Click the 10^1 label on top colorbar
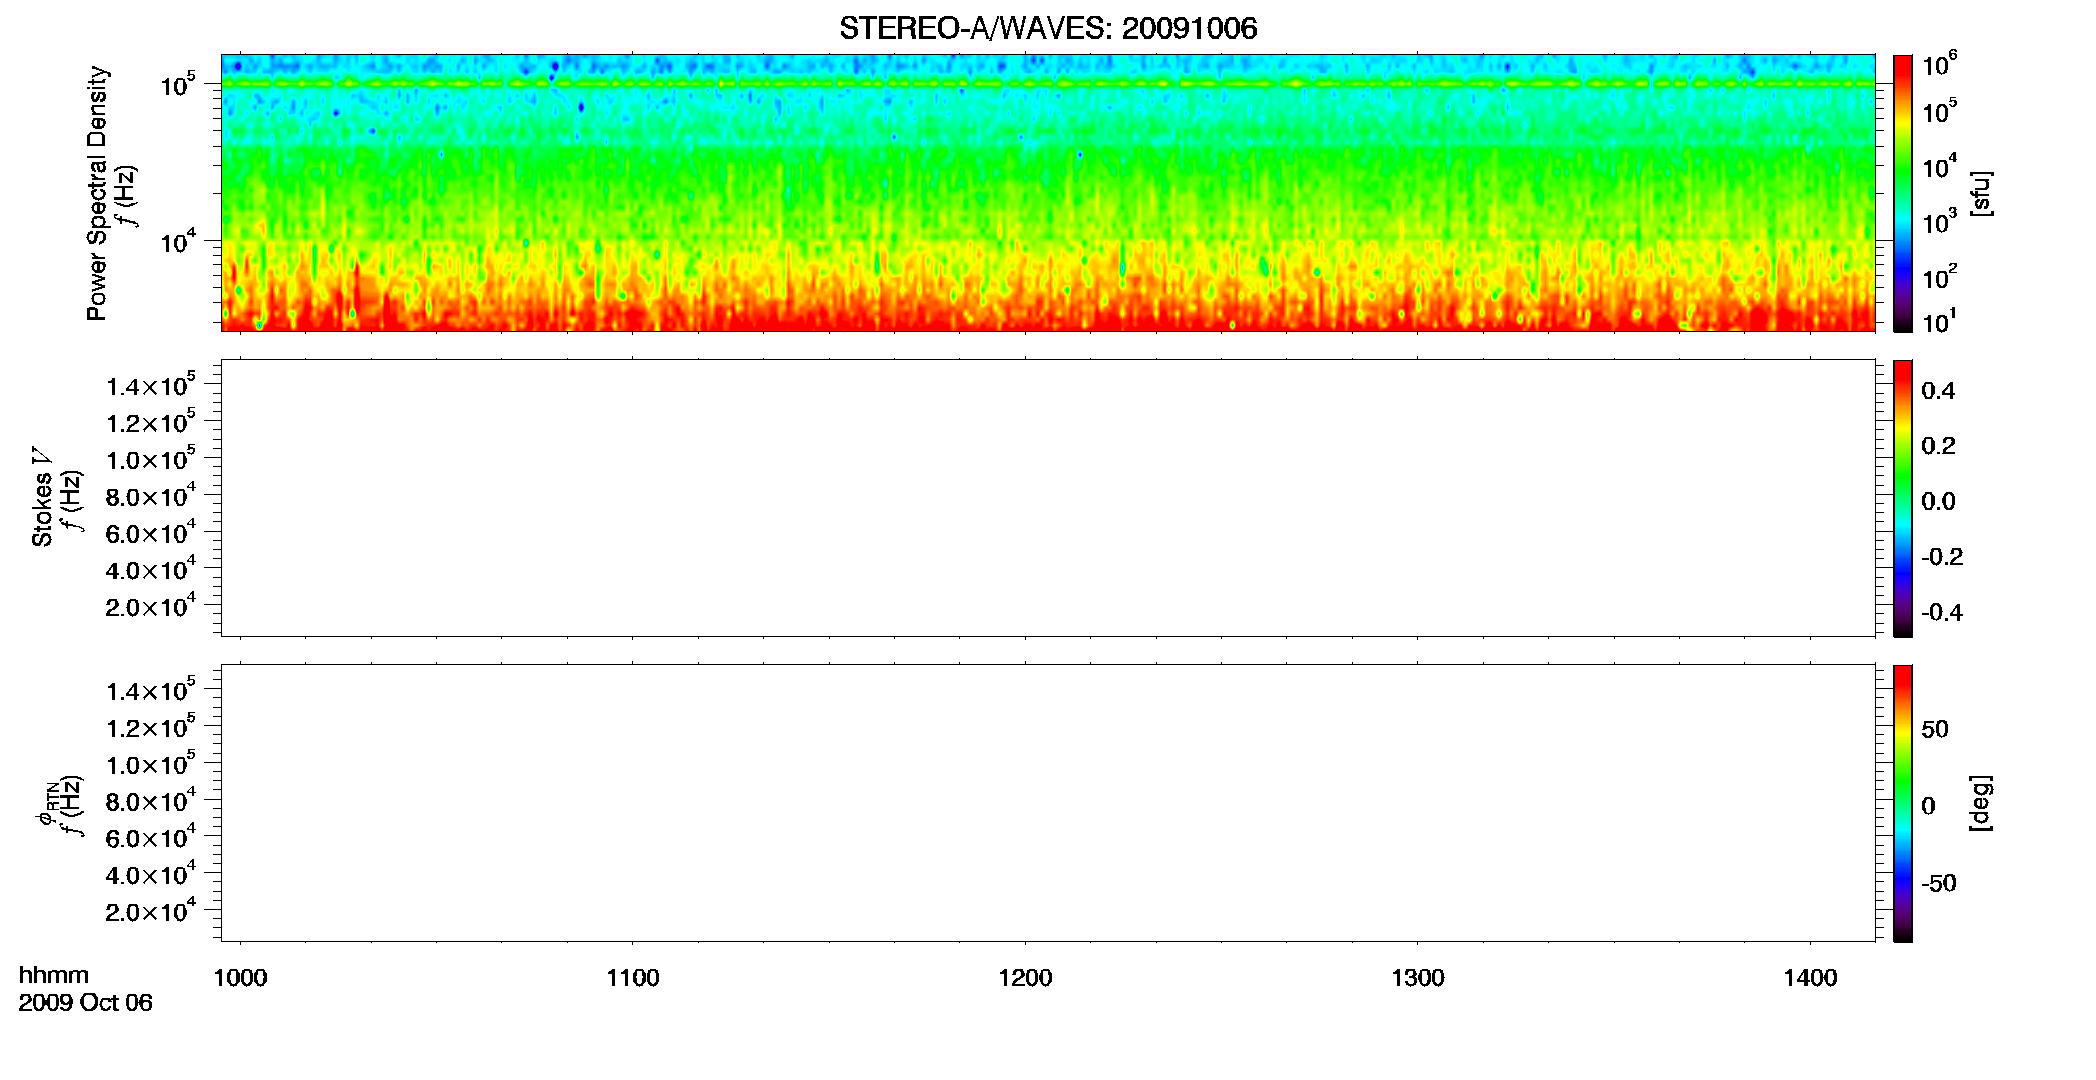 pos(1940,322)
